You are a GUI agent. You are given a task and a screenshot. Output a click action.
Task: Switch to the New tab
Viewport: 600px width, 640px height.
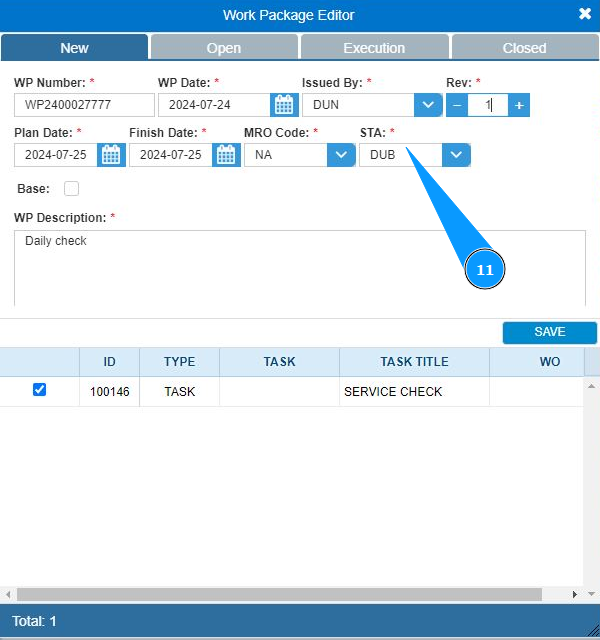(74, 47)
